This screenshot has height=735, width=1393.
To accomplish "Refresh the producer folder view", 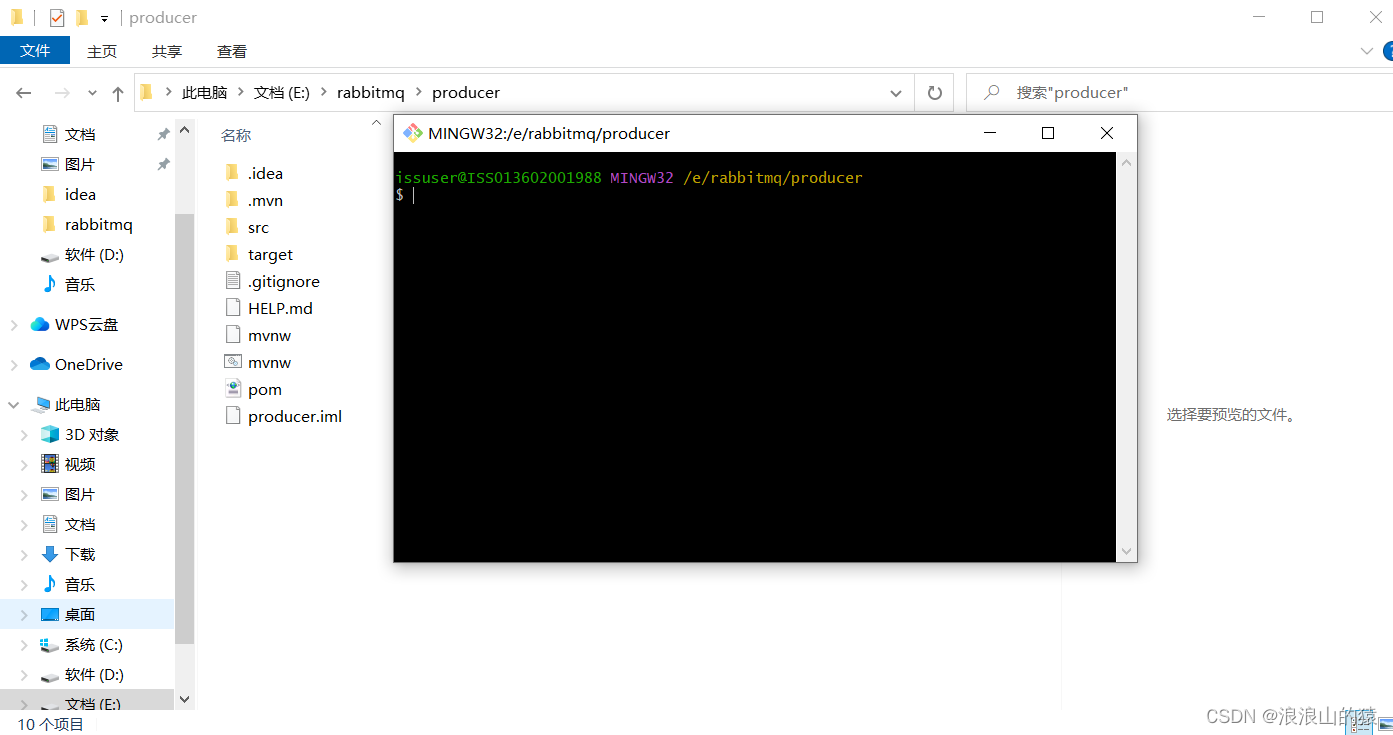I will tap(935, 93).
